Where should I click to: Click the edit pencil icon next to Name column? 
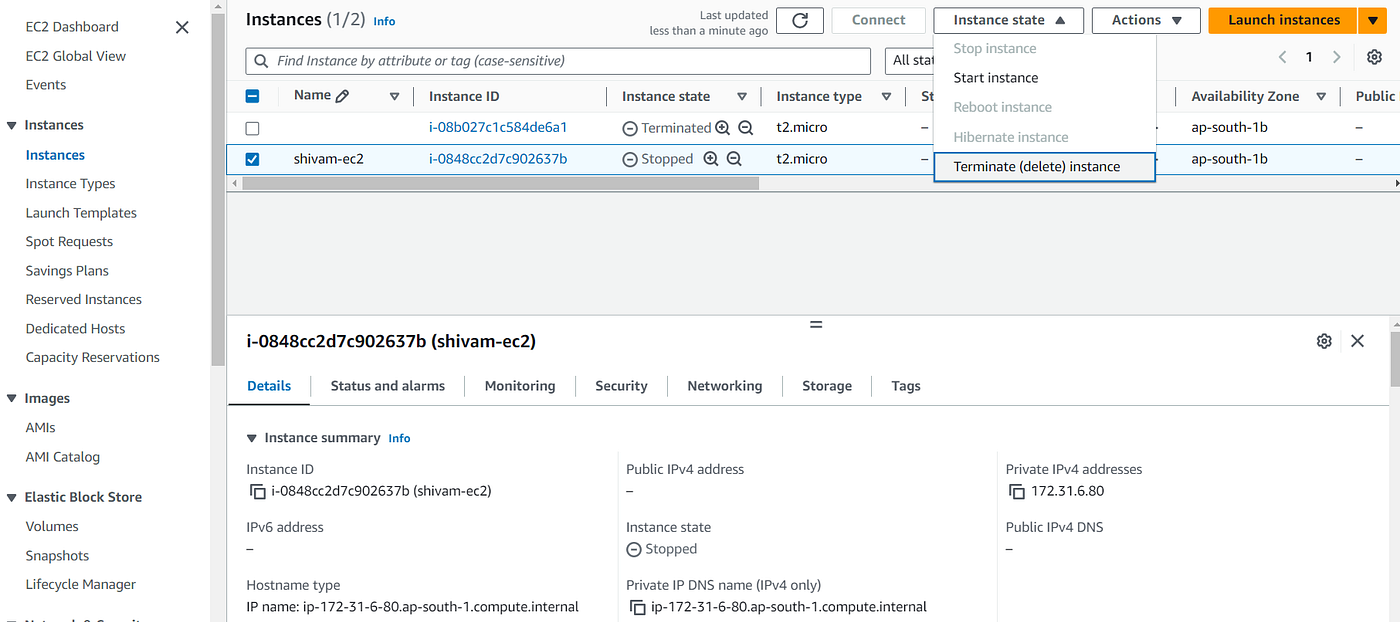[x=343, y=96]
